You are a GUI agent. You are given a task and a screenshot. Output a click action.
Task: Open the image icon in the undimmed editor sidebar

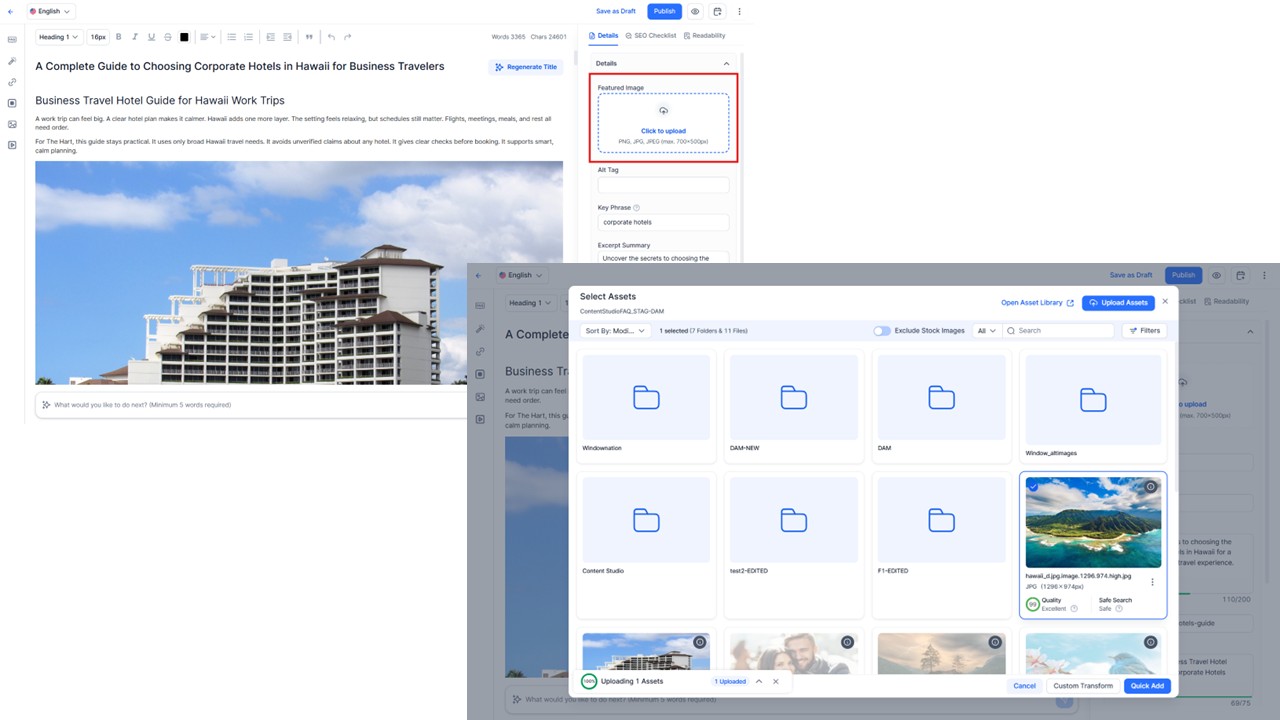pyautogui.click(x=12, y=124)
